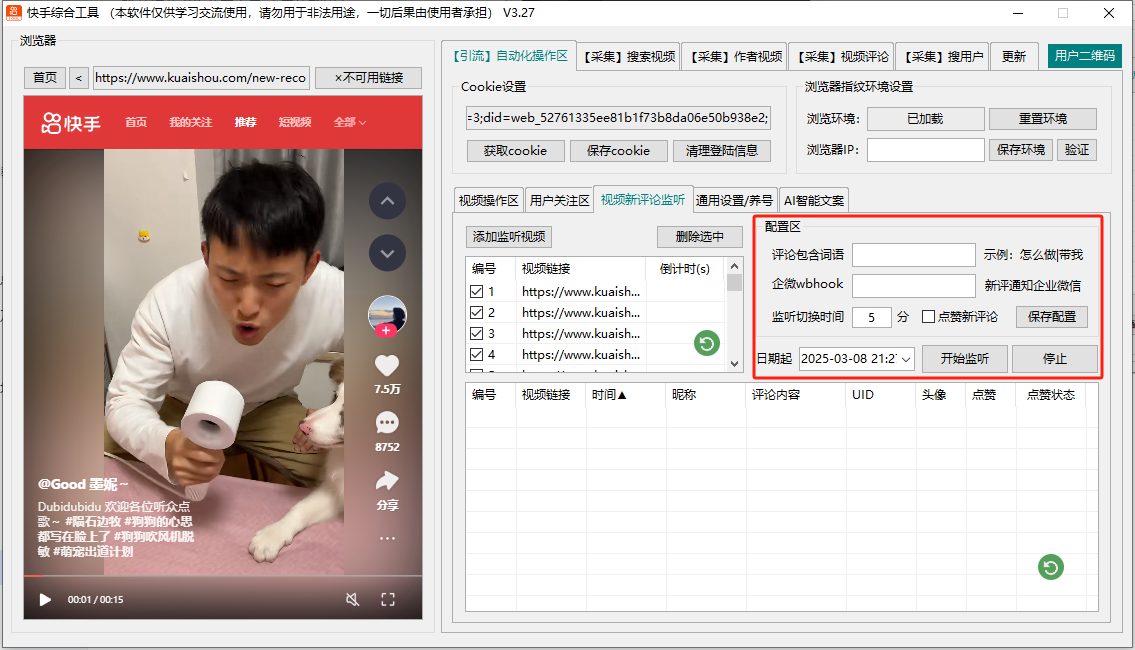Enter fullscreen mode in video player

pyautogui.click(x=388, y=600)
